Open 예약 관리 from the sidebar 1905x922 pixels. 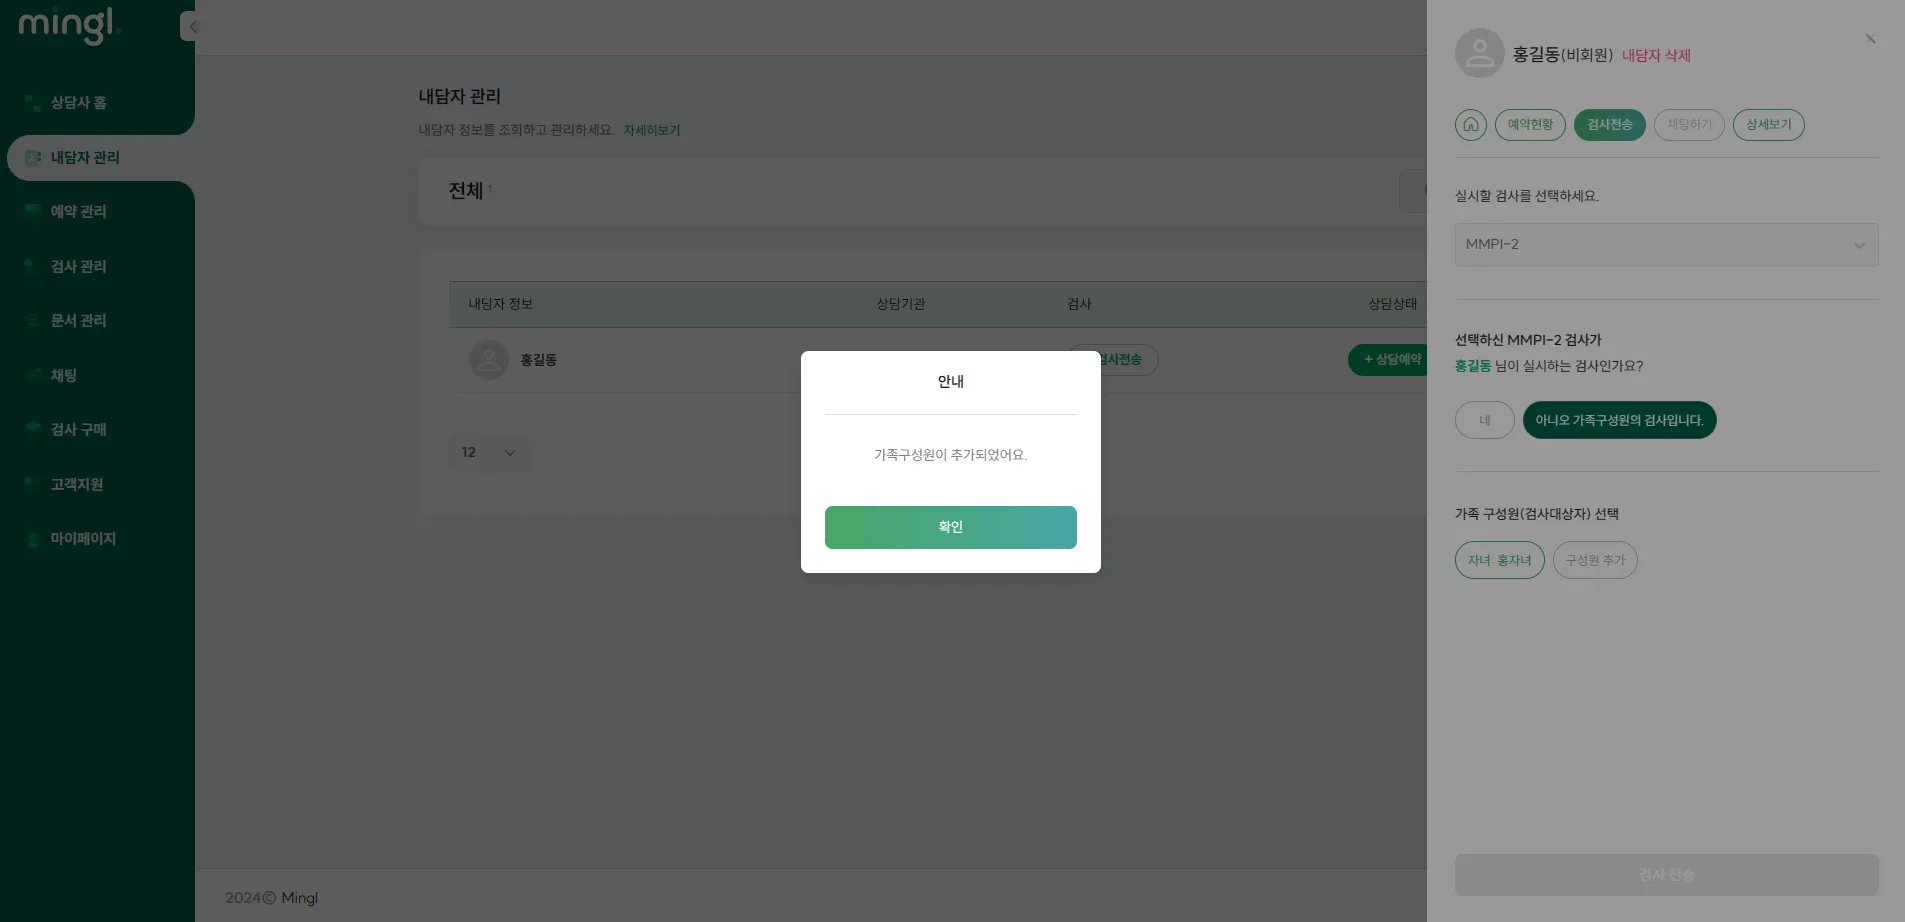(78, 211)
